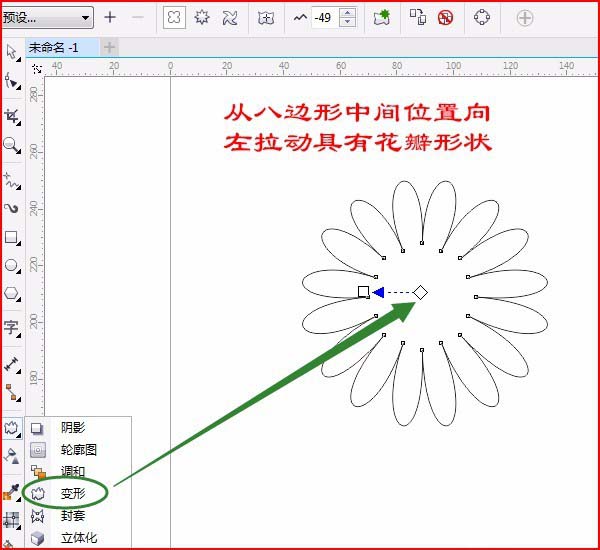This screenshot has height=550, width=600.
Task: Click Center distortion button
Action: (266, 18)
